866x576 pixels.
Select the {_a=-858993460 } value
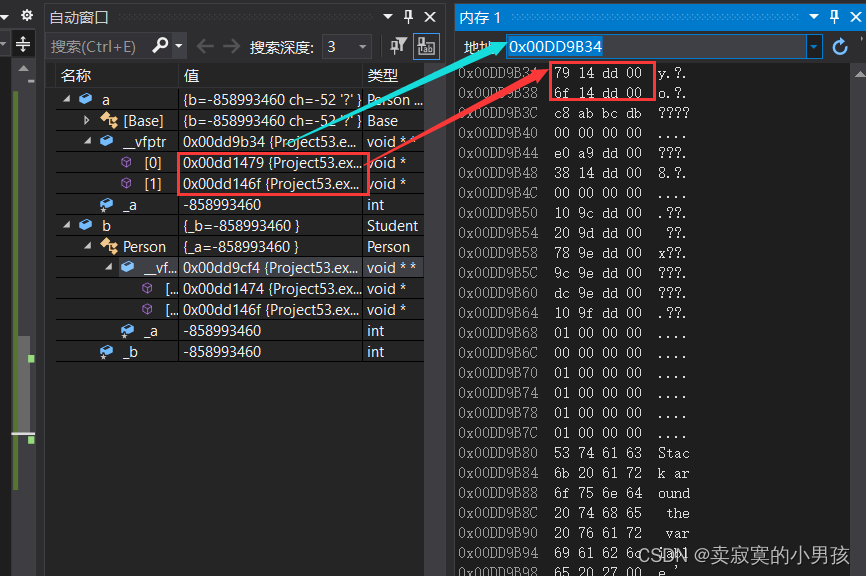point(241,247)
